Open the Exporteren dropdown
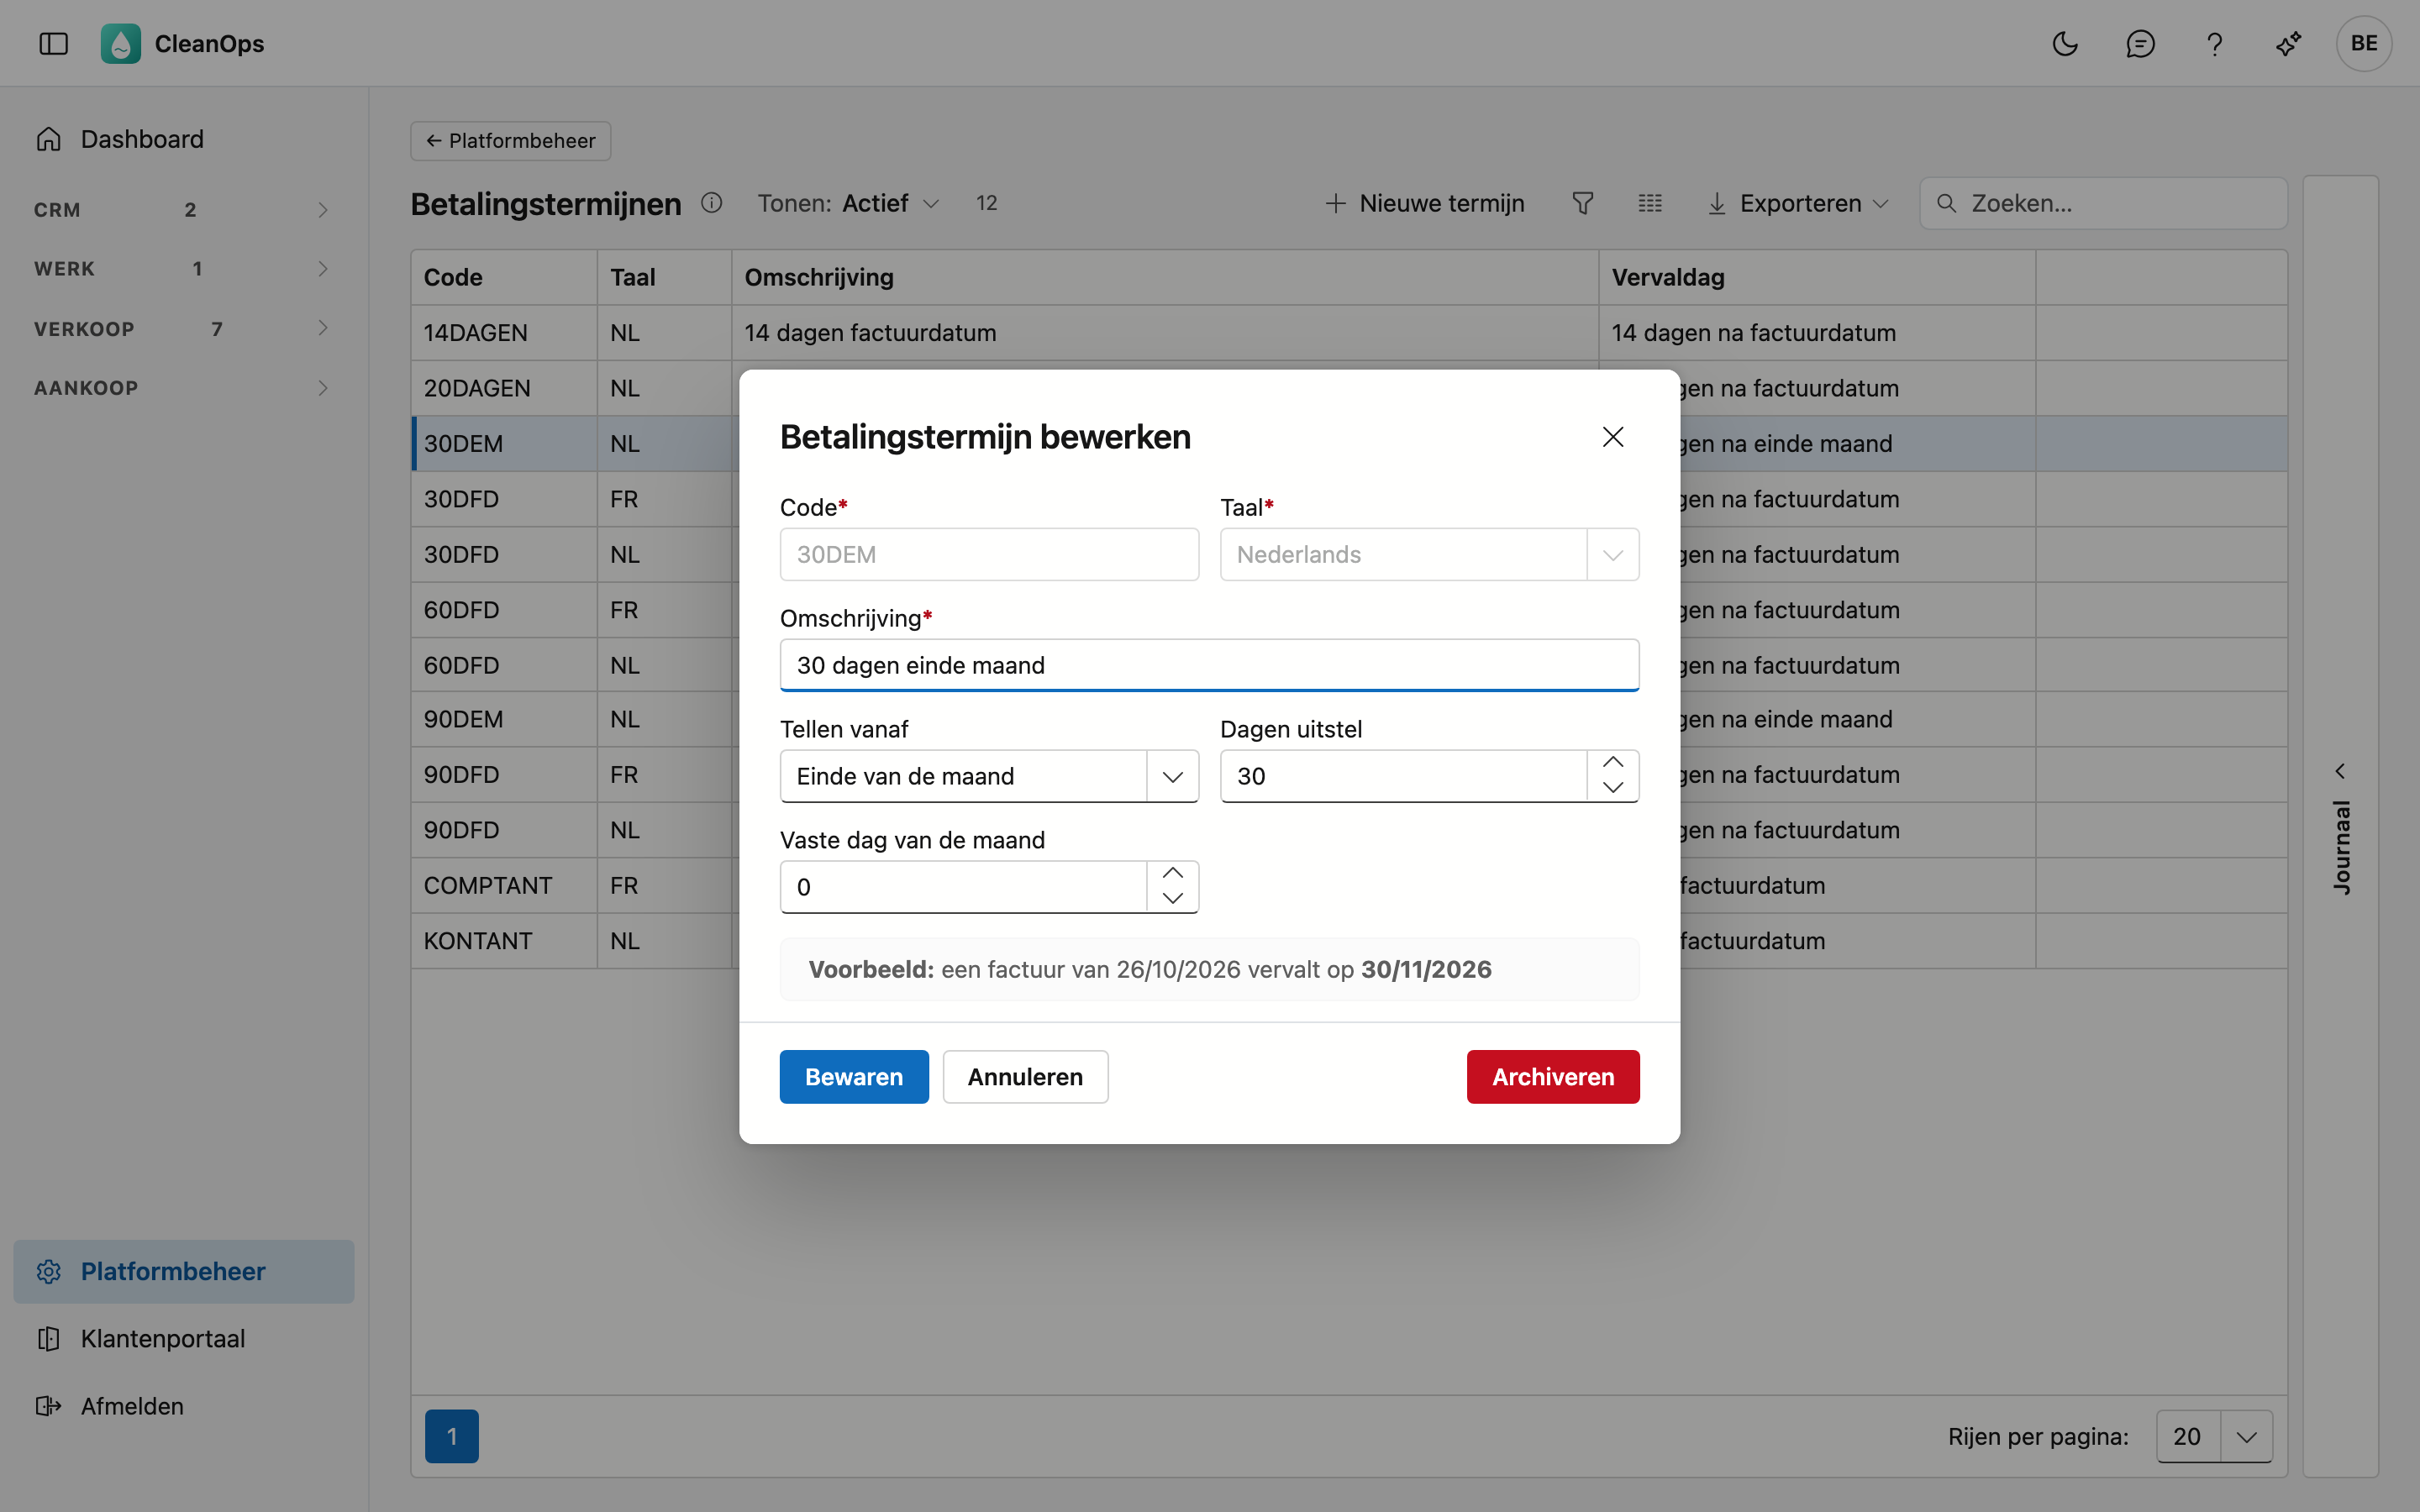This screenshot has width=2420, height=1512. click(x=1798, y=203)
